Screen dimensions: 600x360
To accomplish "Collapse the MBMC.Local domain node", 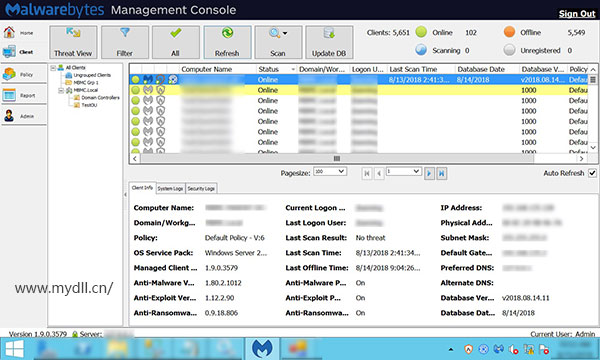I will click(x=61, y=91).
